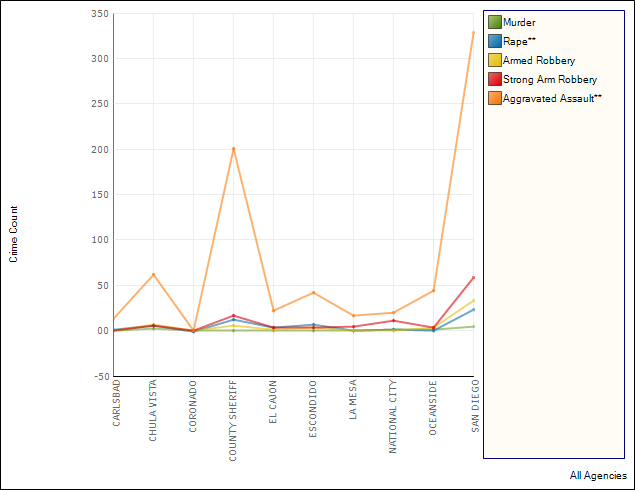
Task: Select the Murder legend label
Action: click(x=519, y=22)
